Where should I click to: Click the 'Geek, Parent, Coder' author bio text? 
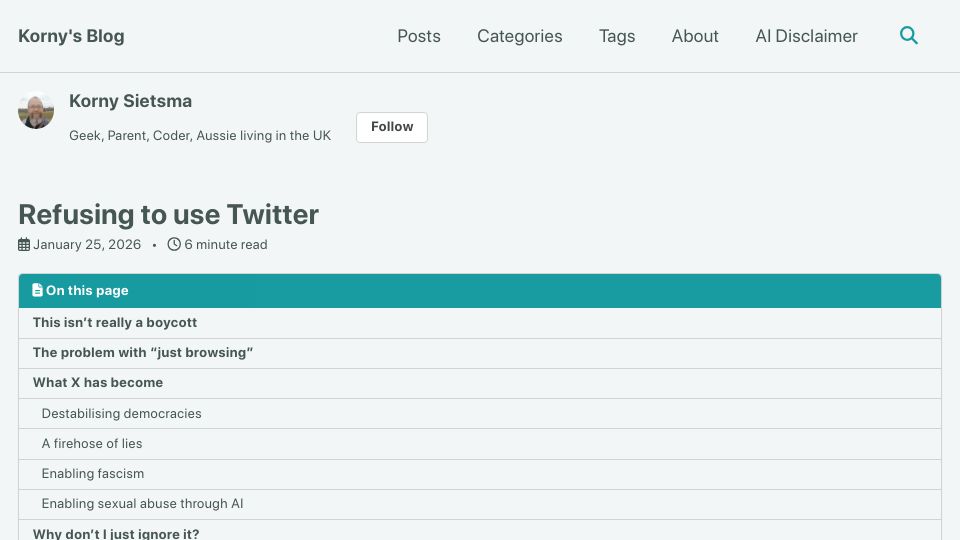pos(200,135)
